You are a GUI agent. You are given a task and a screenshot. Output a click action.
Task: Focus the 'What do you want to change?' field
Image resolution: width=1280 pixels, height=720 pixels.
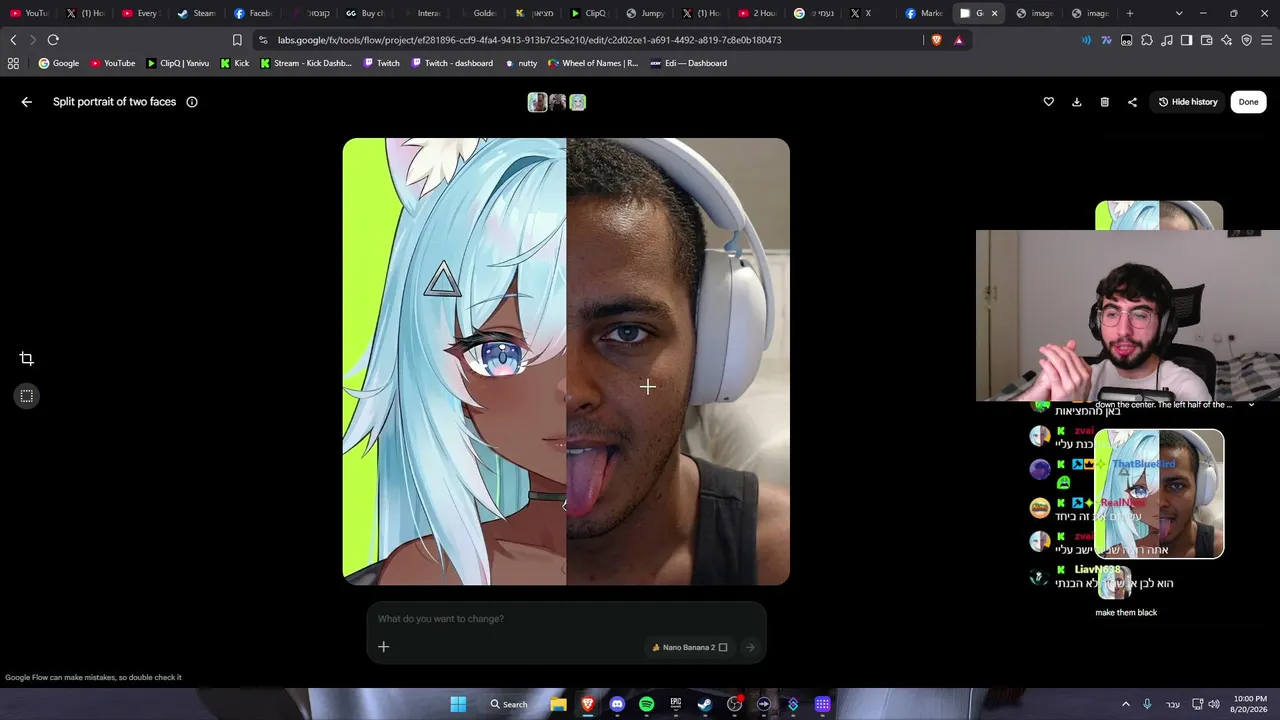pyautogui.click(x=566, y=619)
